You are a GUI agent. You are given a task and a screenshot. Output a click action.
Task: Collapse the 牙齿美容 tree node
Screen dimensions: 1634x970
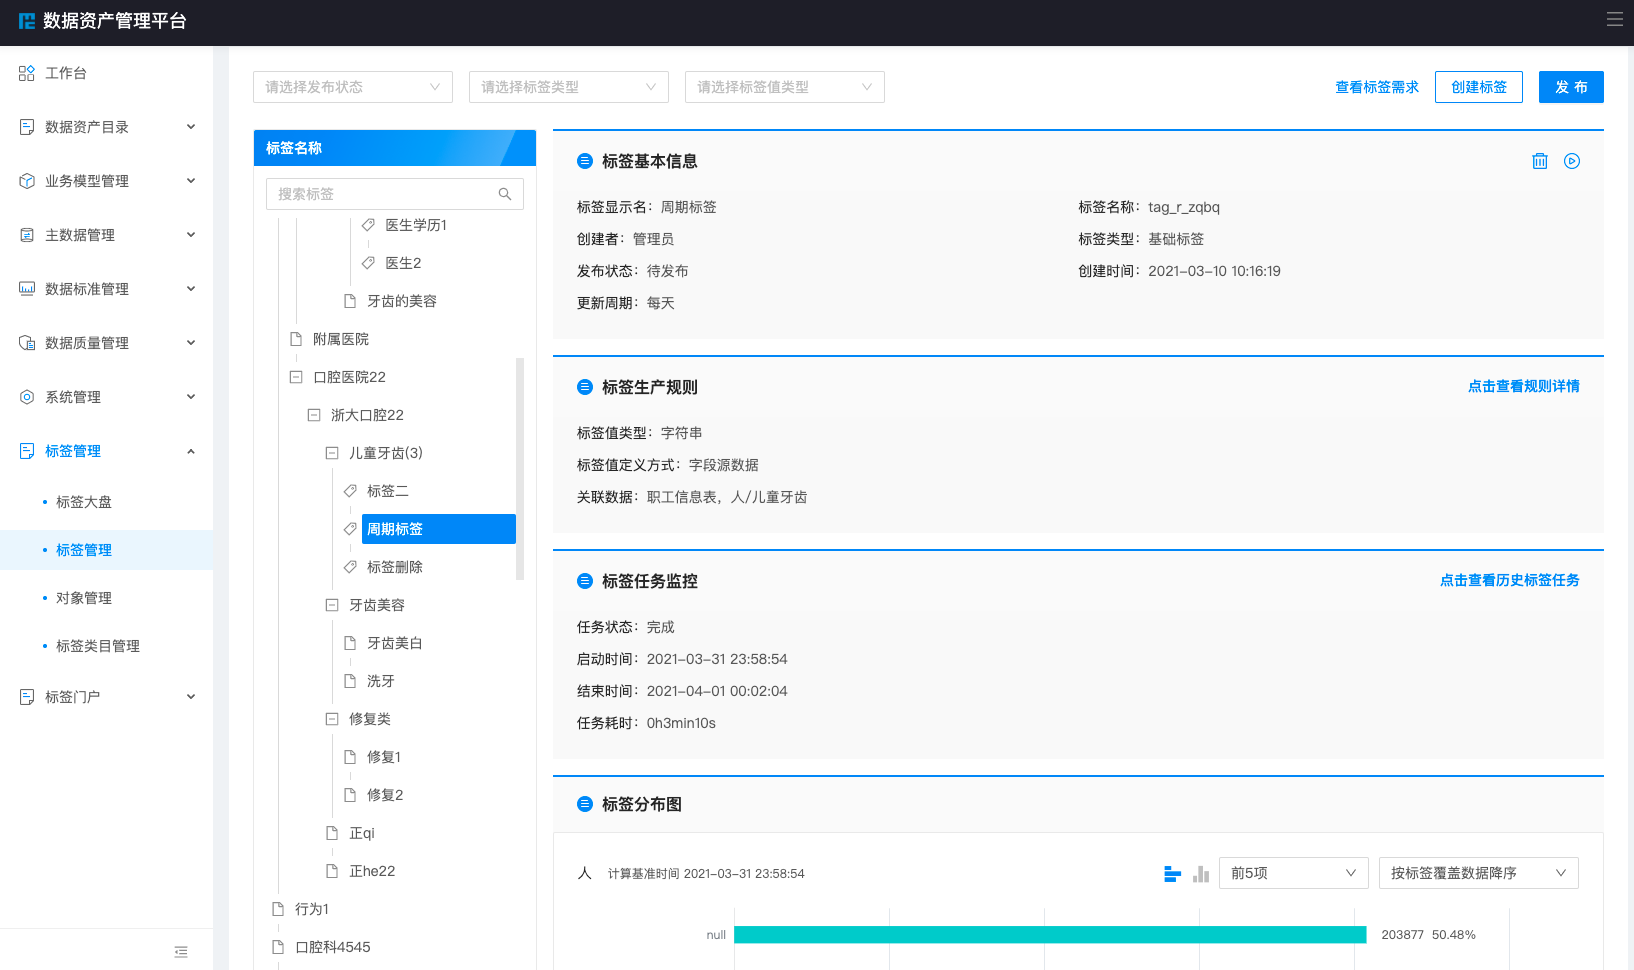coord(332,605)
